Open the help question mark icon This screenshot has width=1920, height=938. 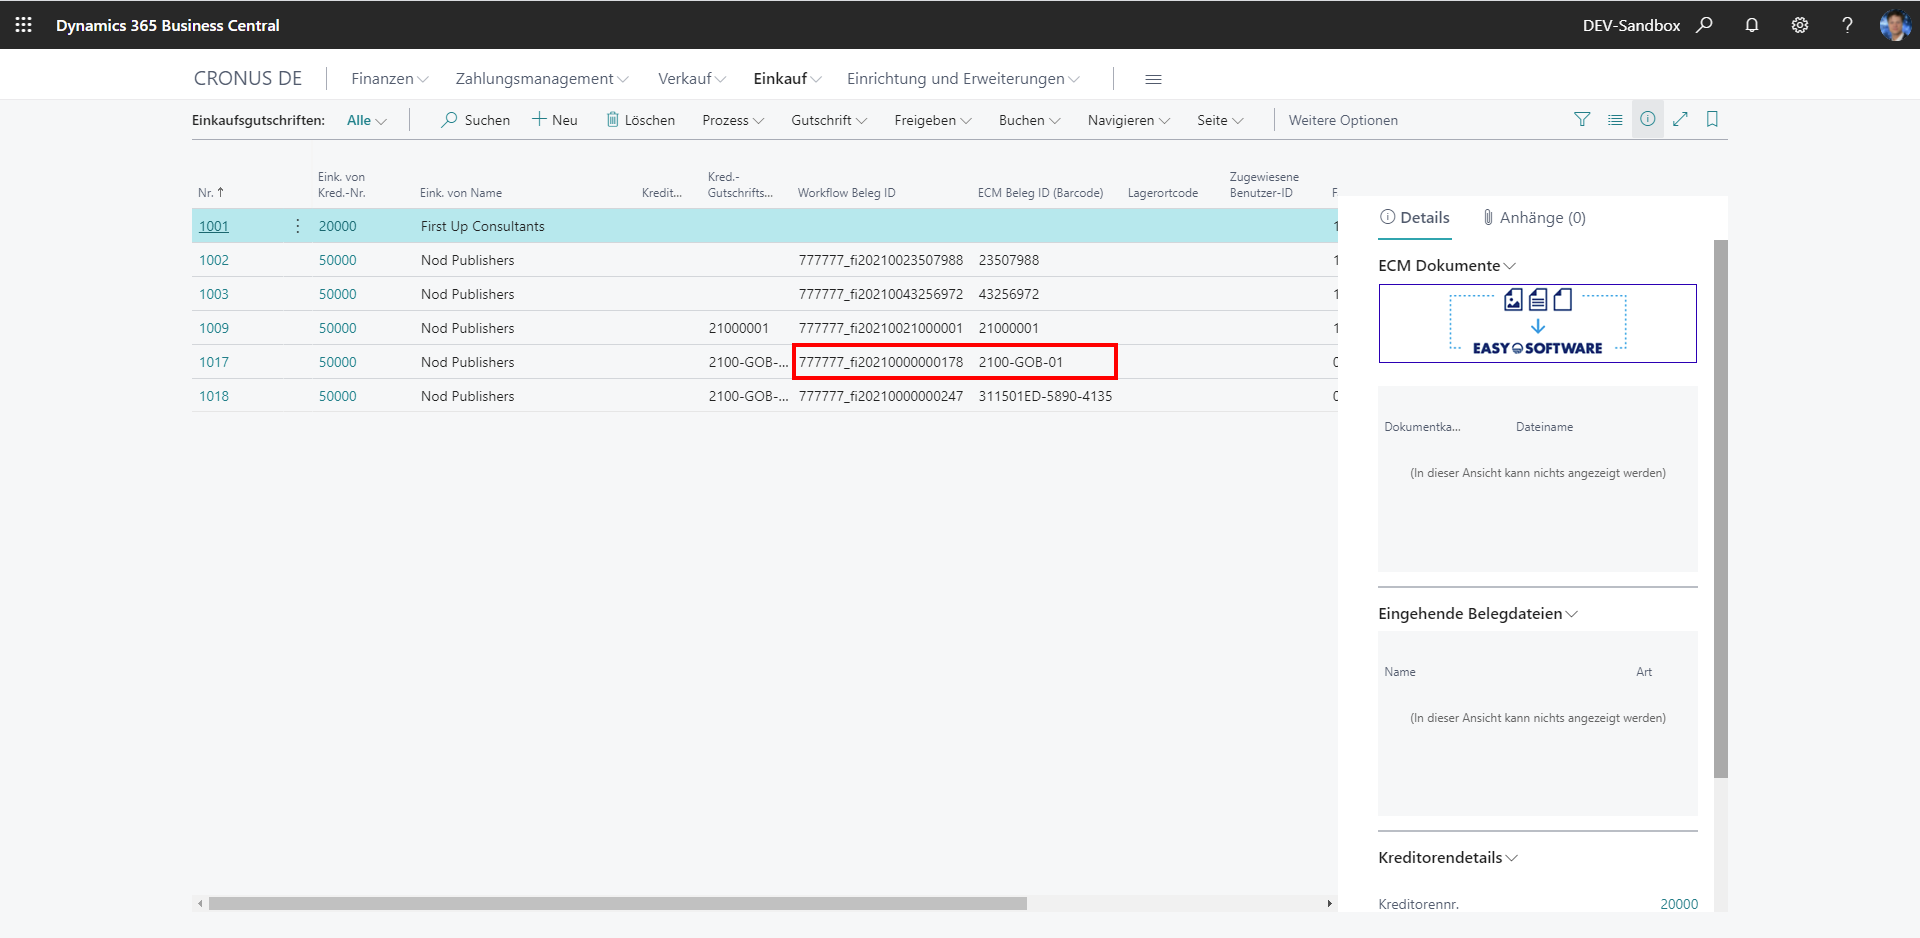point(1847,25)
